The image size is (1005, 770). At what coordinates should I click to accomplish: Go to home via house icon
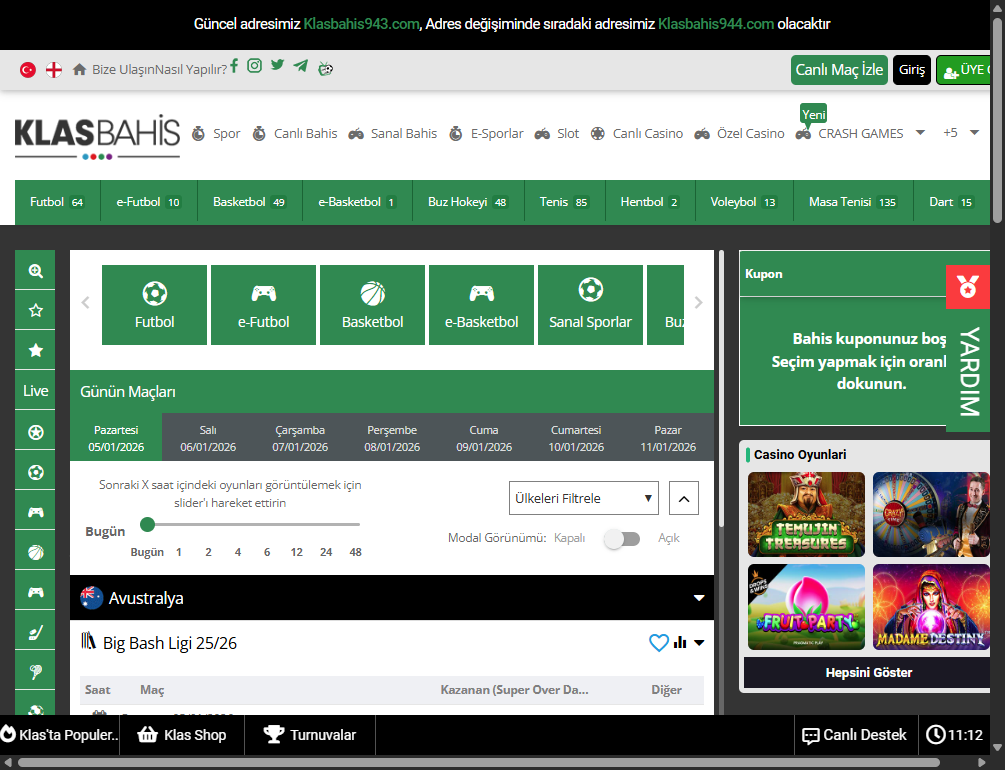click(x=79, y=69)
